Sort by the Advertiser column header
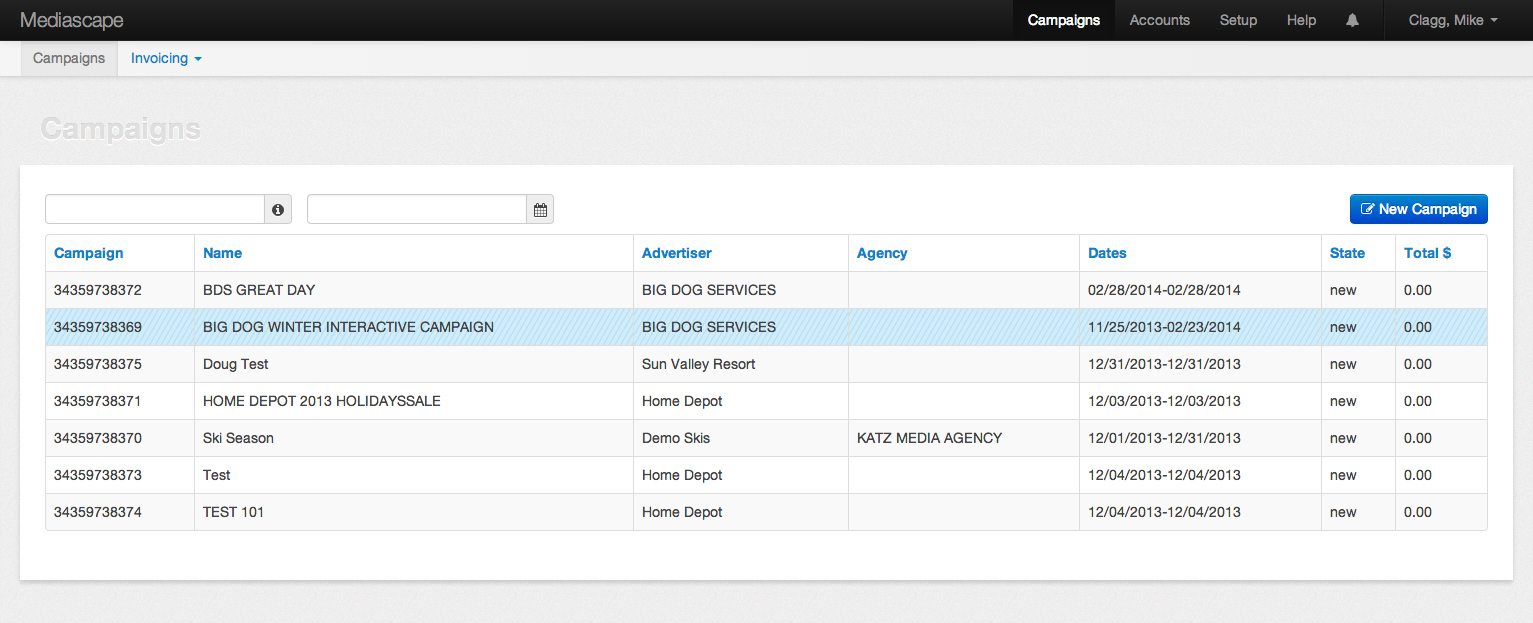The width and height of the screenshot is (1533, 623). [677, 253]
